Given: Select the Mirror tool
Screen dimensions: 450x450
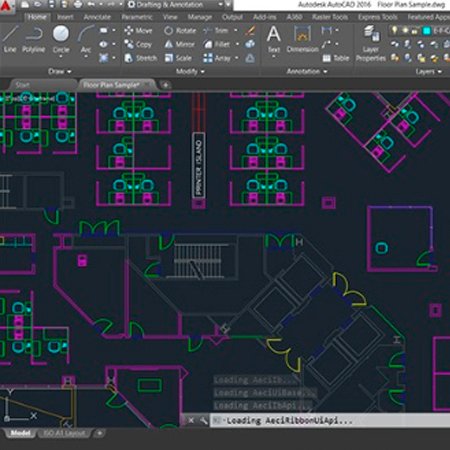Looking at the screenshot, I should [x=179, y=44].
